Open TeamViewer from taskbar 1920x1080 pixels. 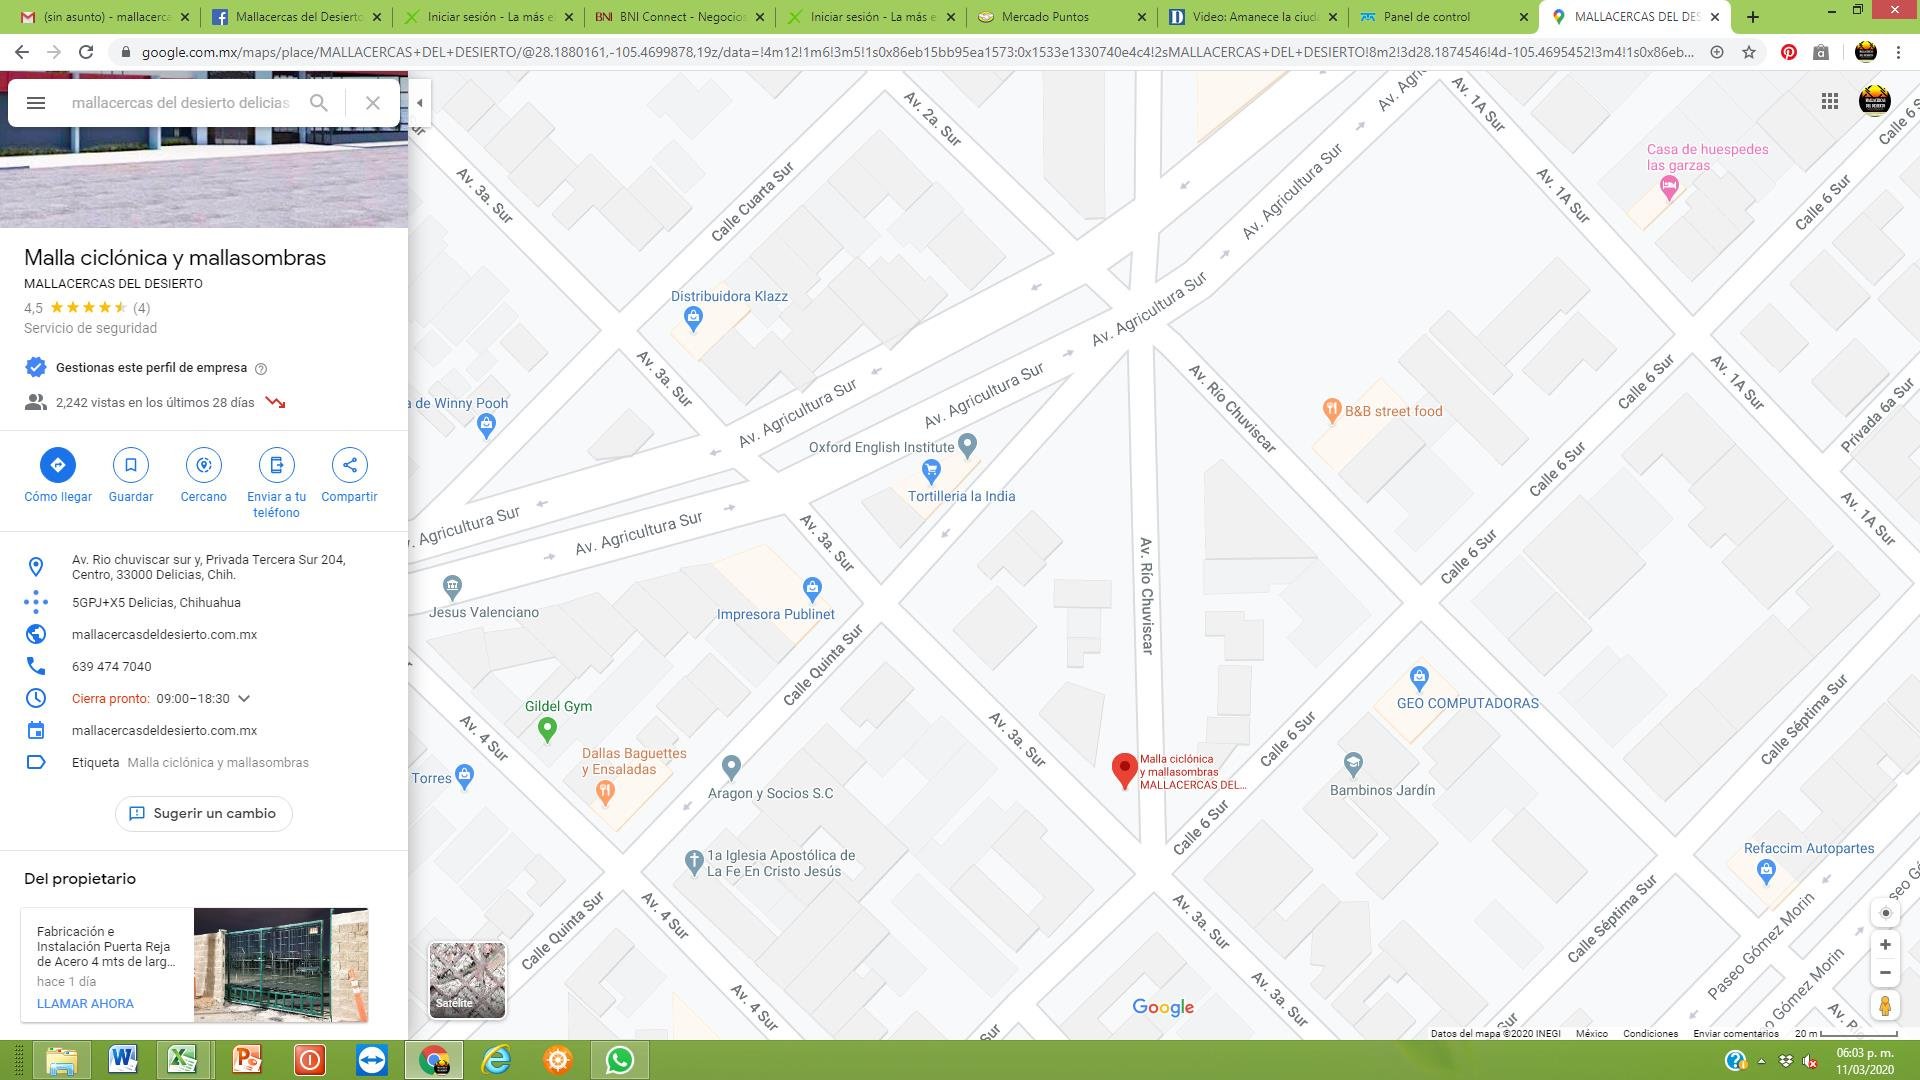click(371, 1060)
